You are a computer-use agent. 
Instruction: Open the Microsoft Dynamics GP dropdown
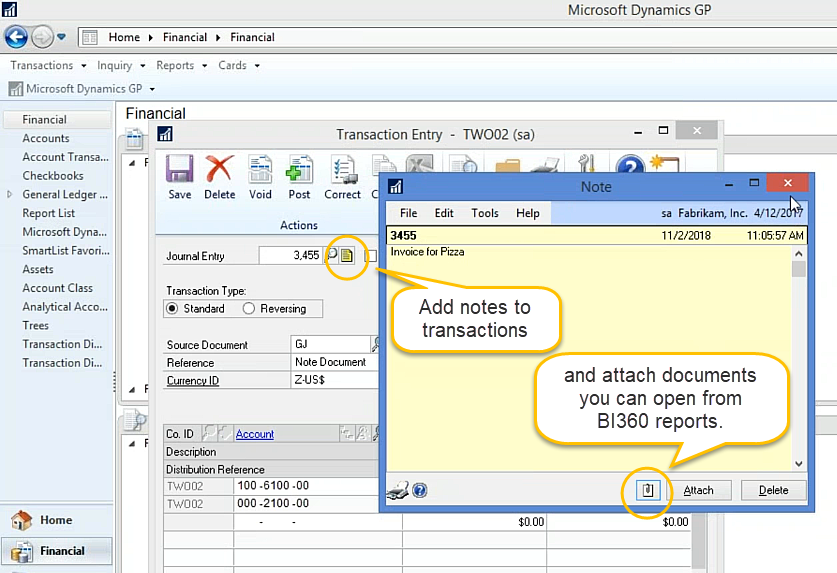point(77,89)
